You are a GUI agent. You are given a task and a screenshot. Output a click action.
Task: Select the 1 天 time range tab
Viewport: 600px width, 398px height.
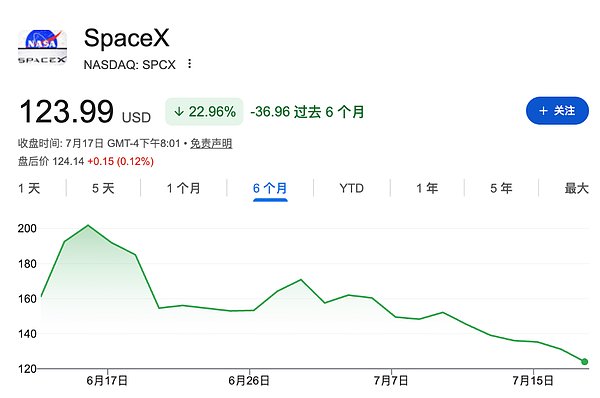(x=29, y=188)
